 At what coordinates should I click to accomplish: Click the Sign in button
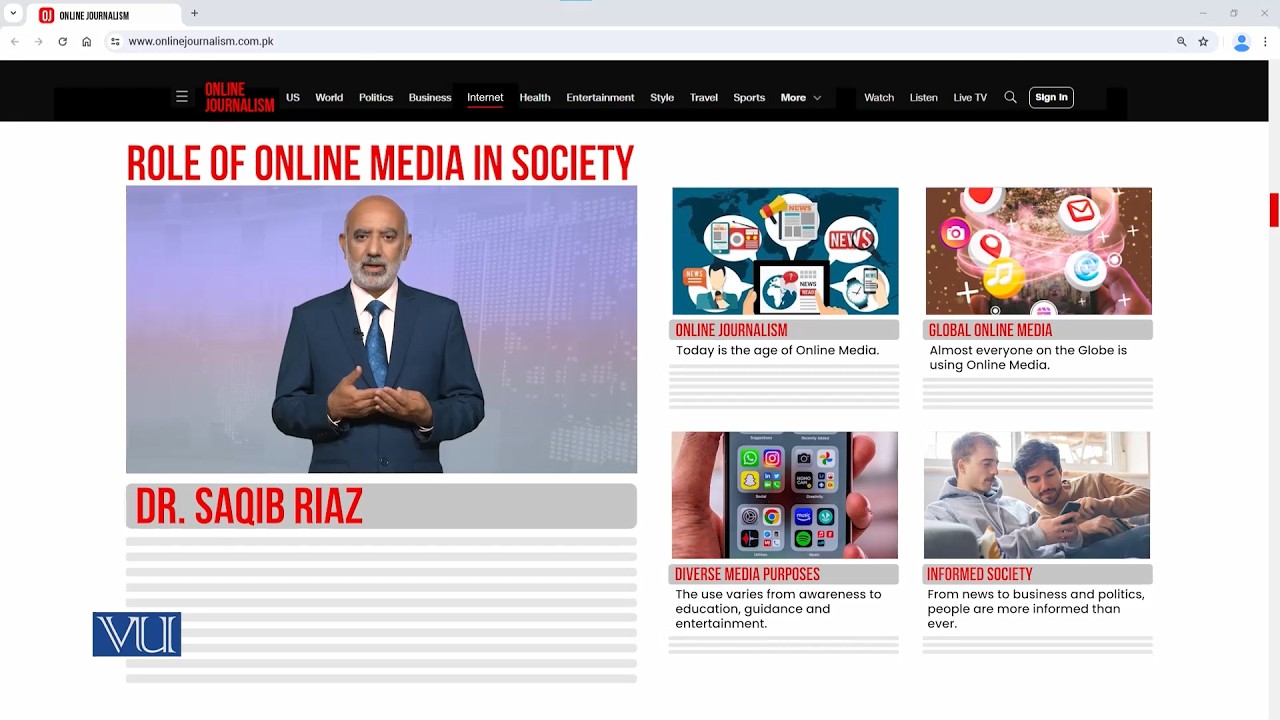click(1051, 97)
